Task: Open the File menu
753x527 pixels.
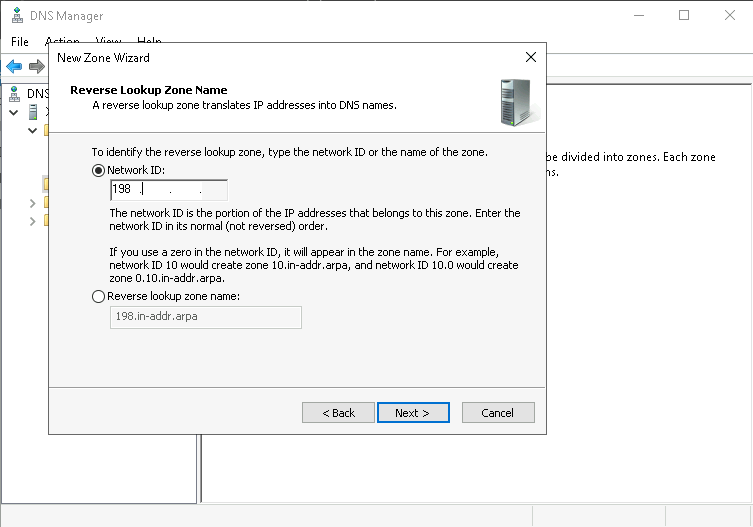Action: click(x=20, y=42)
